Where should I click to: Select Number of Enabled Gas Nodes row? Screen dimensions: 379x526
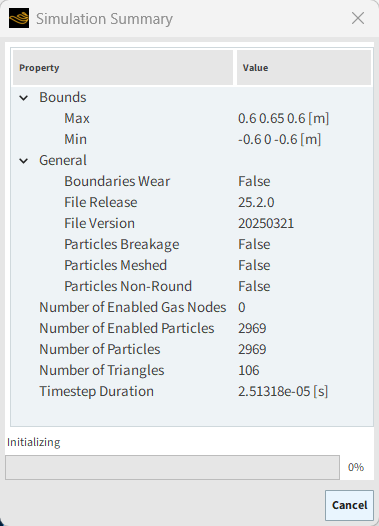click(192, 307)
